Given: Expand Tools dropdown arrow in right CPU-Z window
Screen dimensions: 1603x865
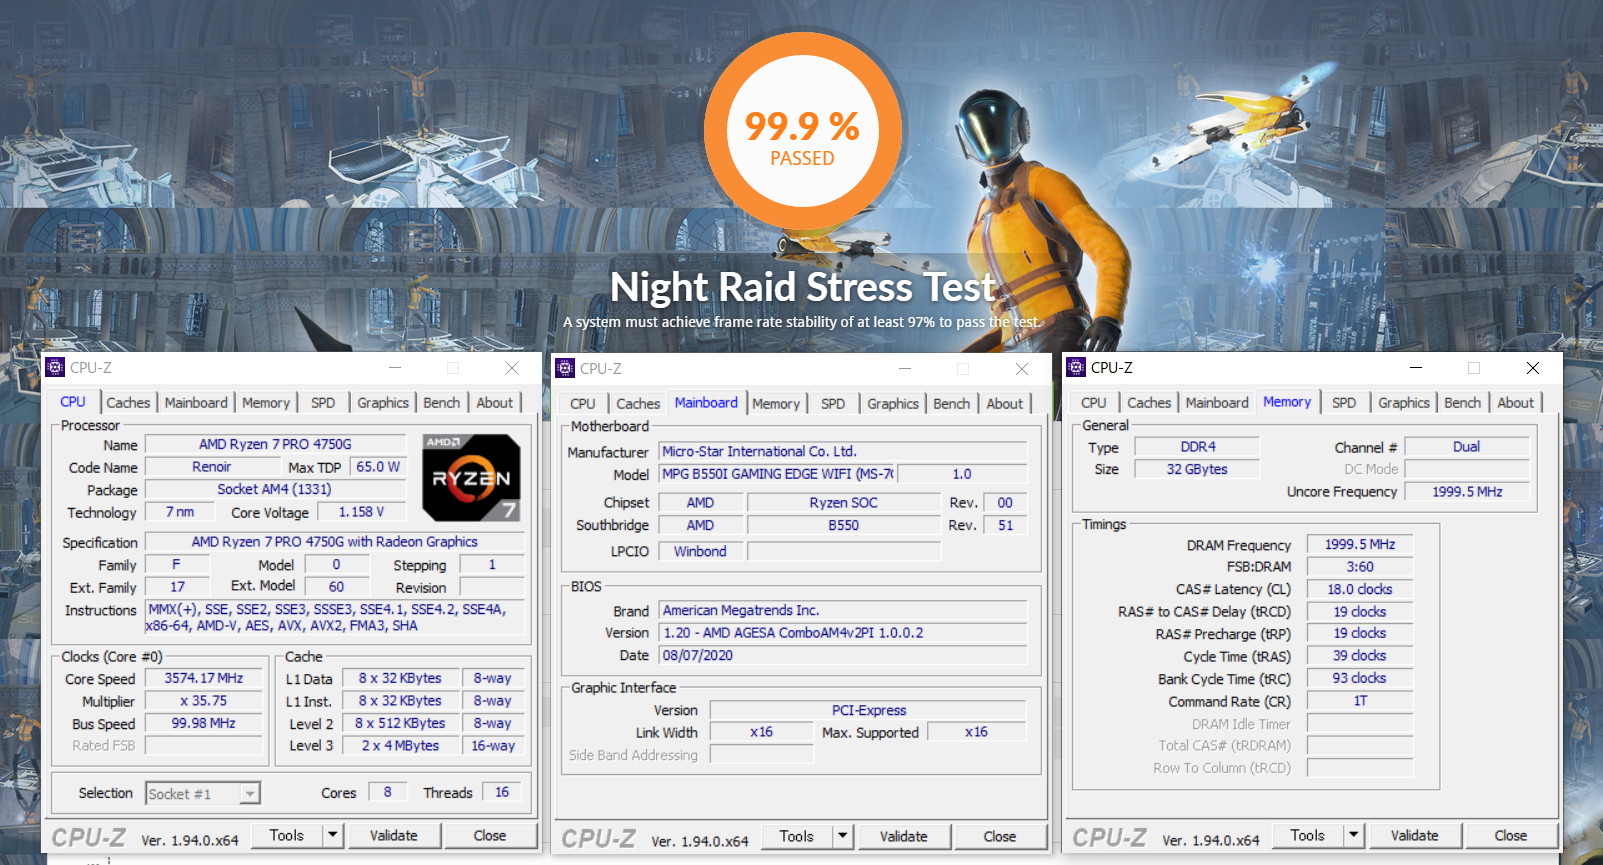Looking at the screenshot, I should coord(1354,835).
